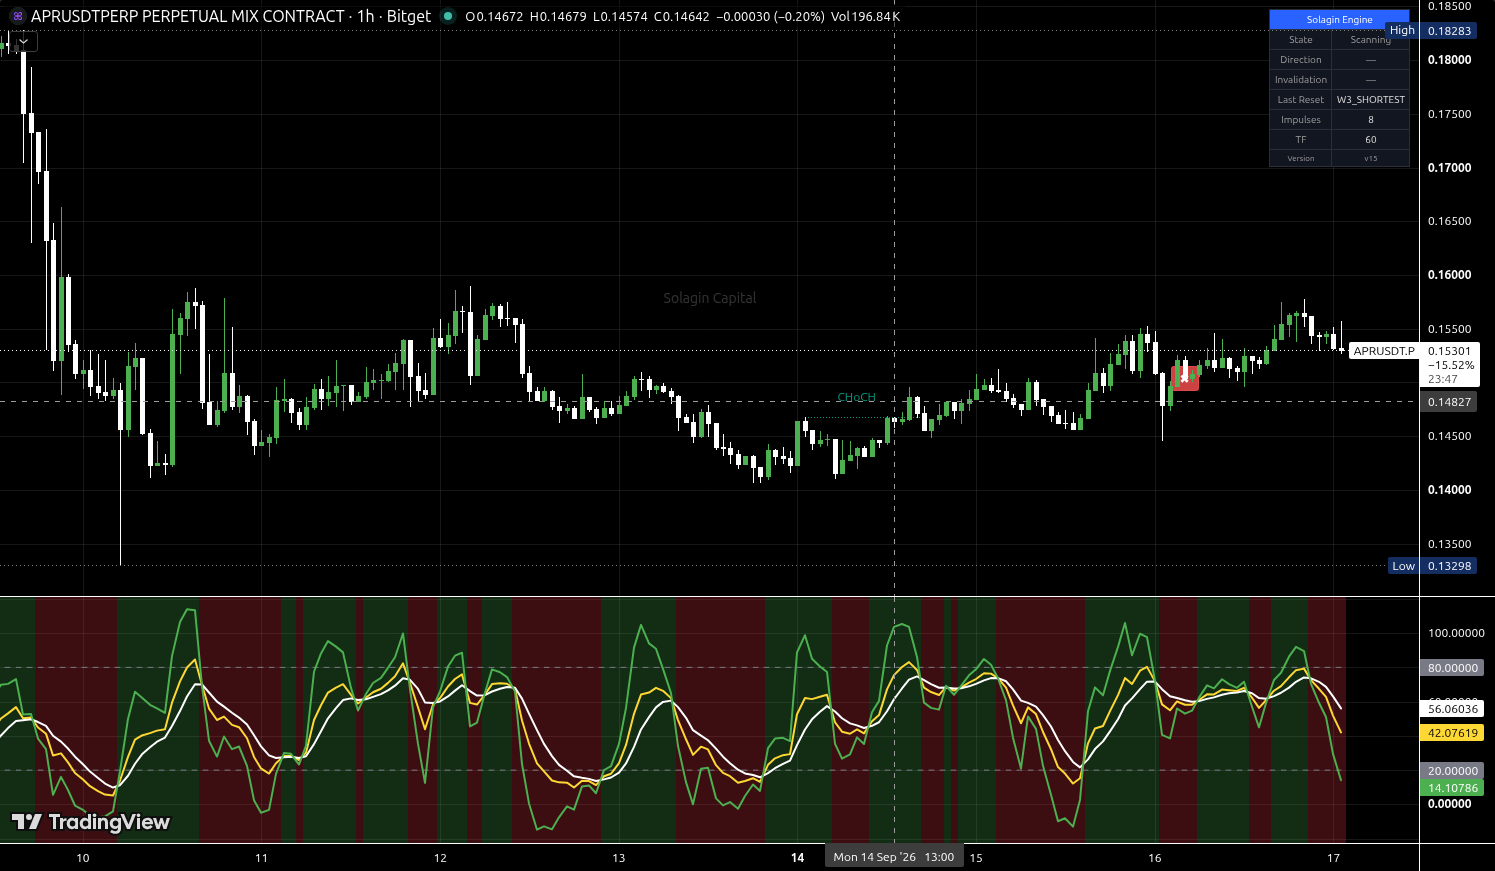The width and height of the screenshot is (1495, 871).
Task: Click date 16 on the time axis
Action: coord(1155,858)
